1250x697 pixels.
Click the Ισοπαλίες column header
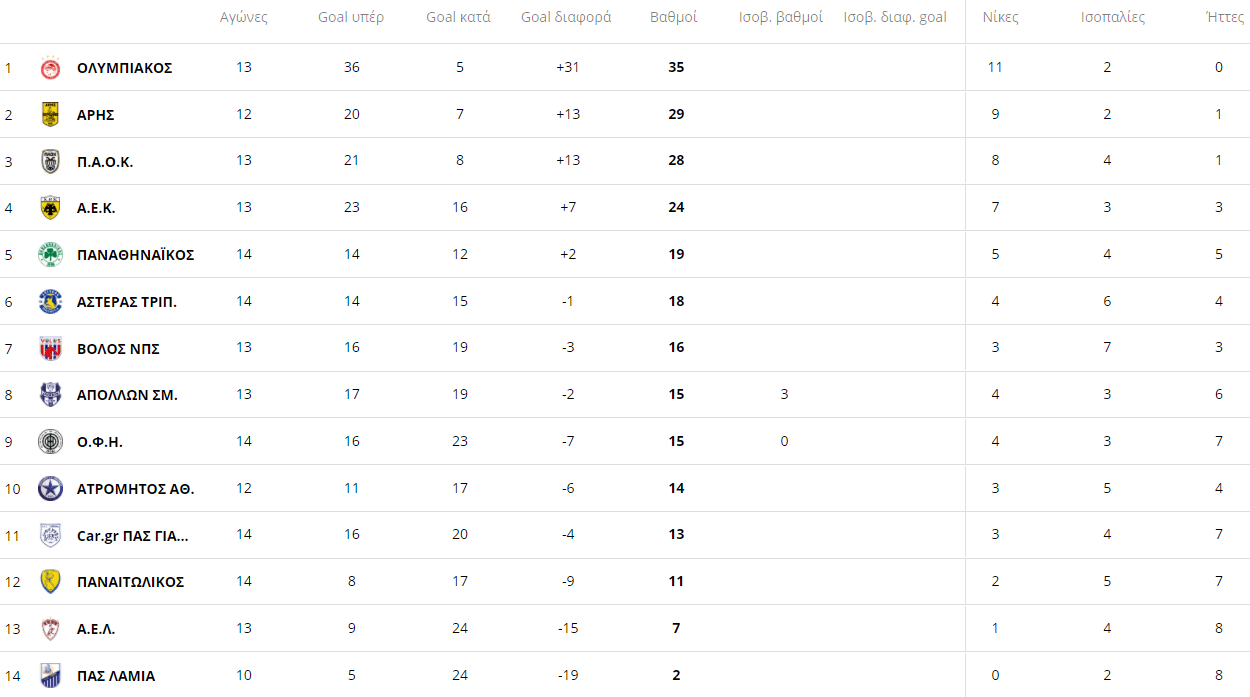1113,17
